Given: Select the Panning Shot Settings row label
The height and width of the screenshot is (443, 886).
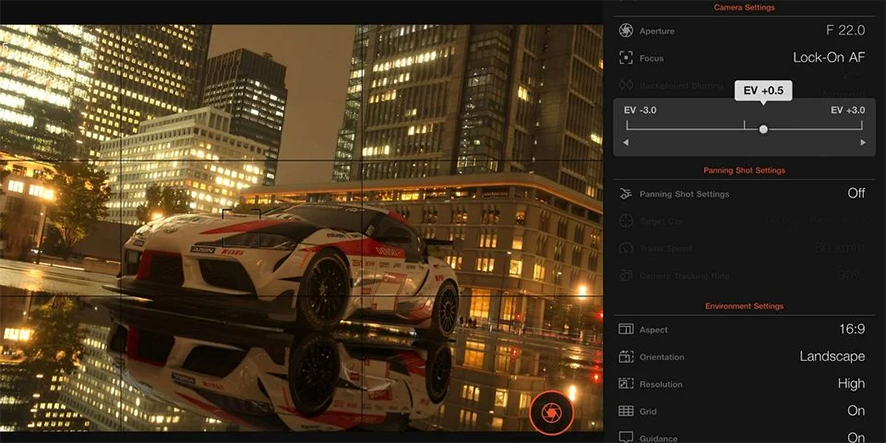Looking at the screenshot, I should coord(684,194).
